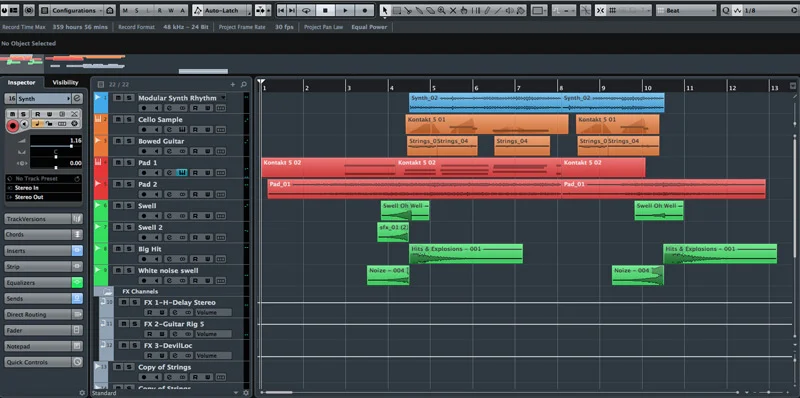This screenshot has width=800, height=398.
Task: Select the Mute X tool
Action: tap(453, 10)
